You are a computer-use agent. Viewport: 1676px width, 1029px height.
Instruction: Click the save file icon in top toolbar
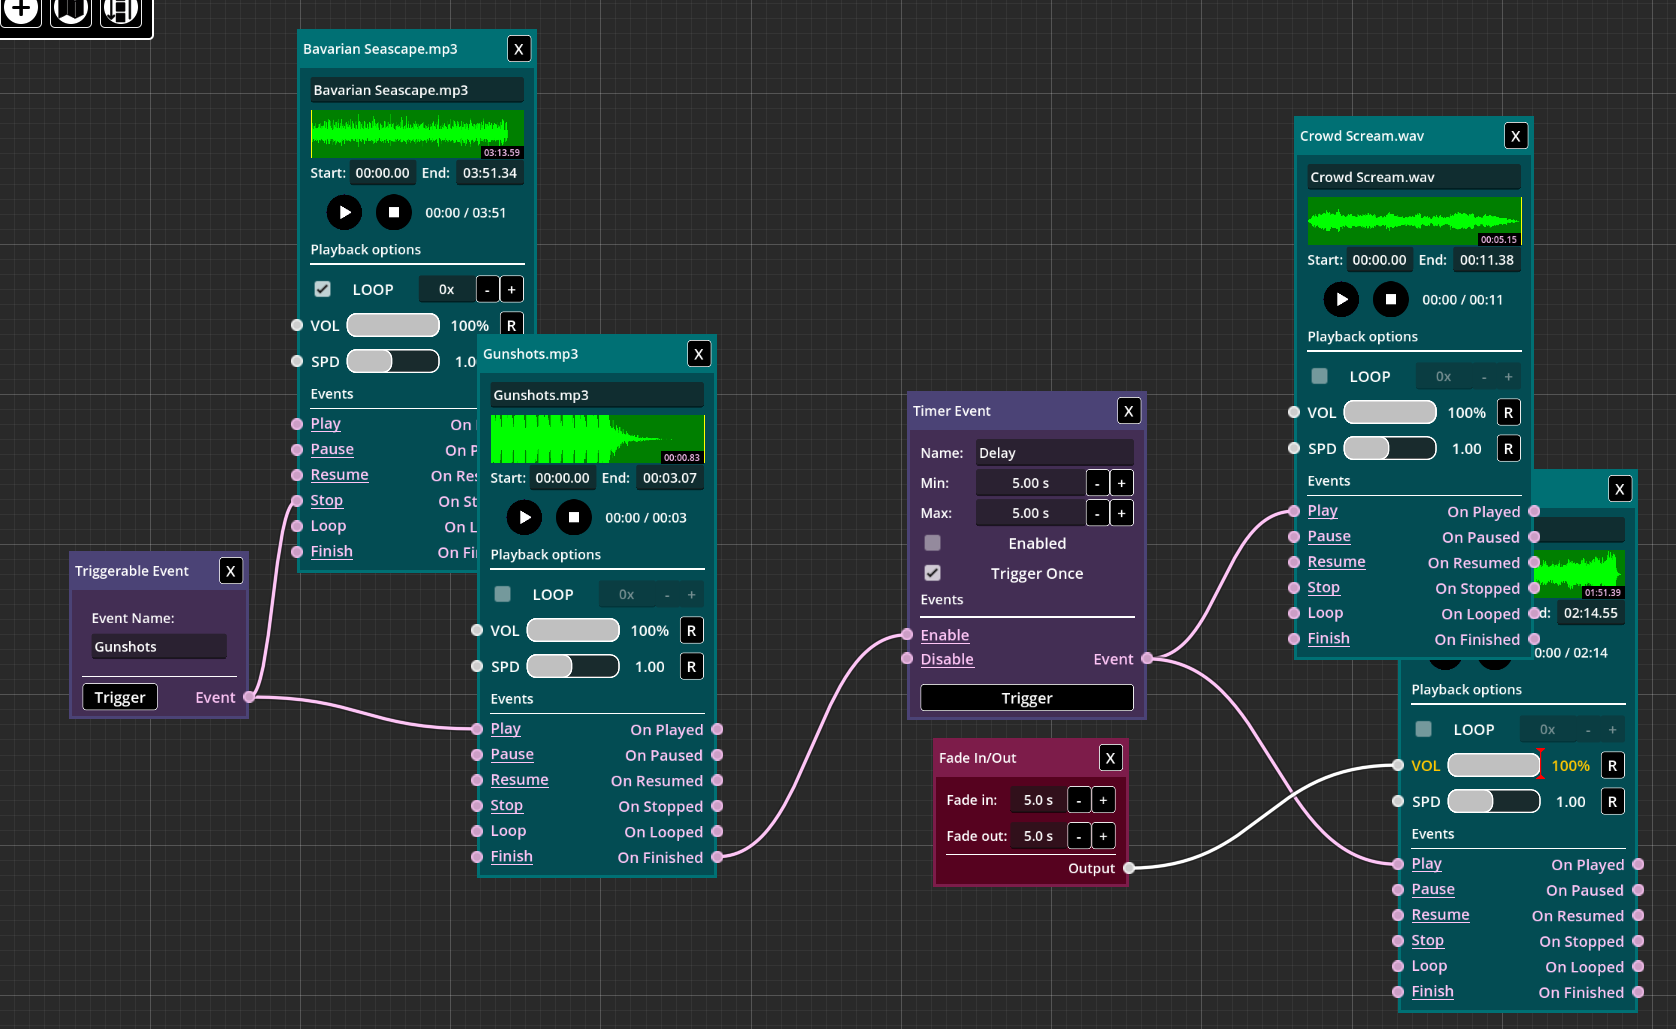pos(121,11)
